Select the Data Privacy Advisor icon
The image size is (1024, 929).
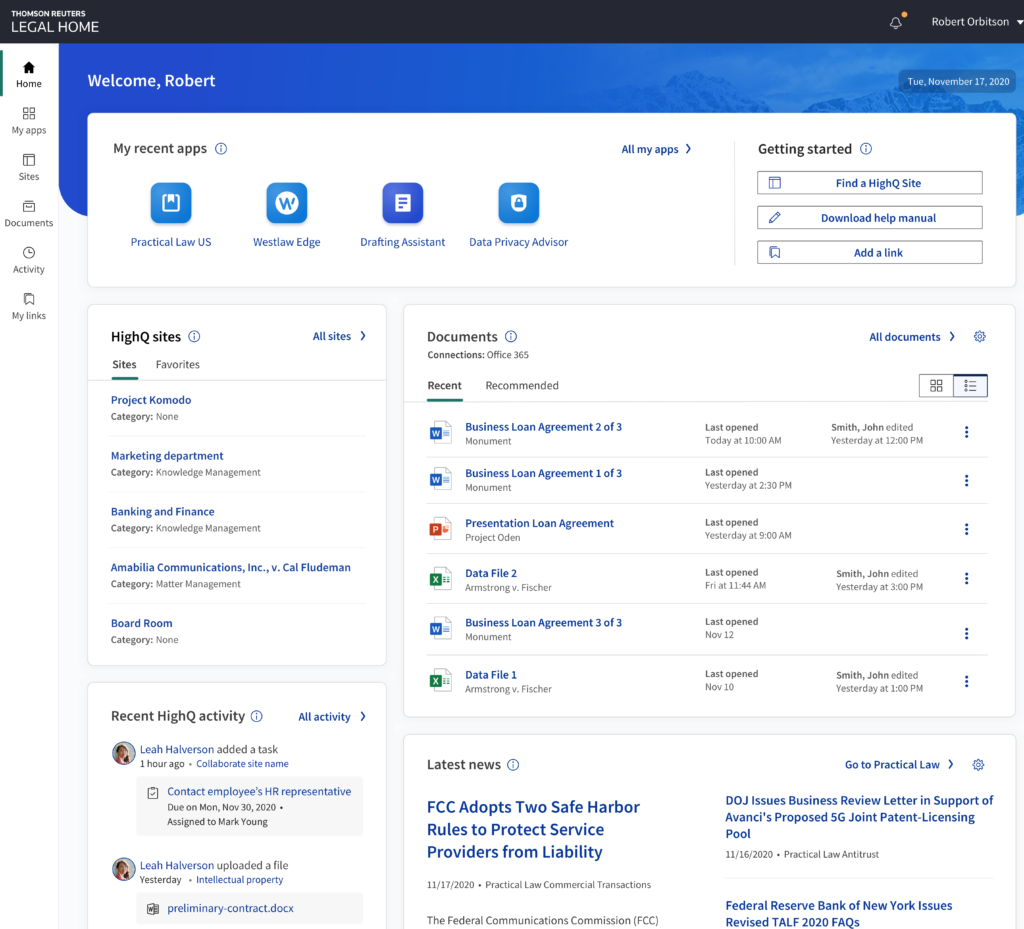[x=518, y=202]
